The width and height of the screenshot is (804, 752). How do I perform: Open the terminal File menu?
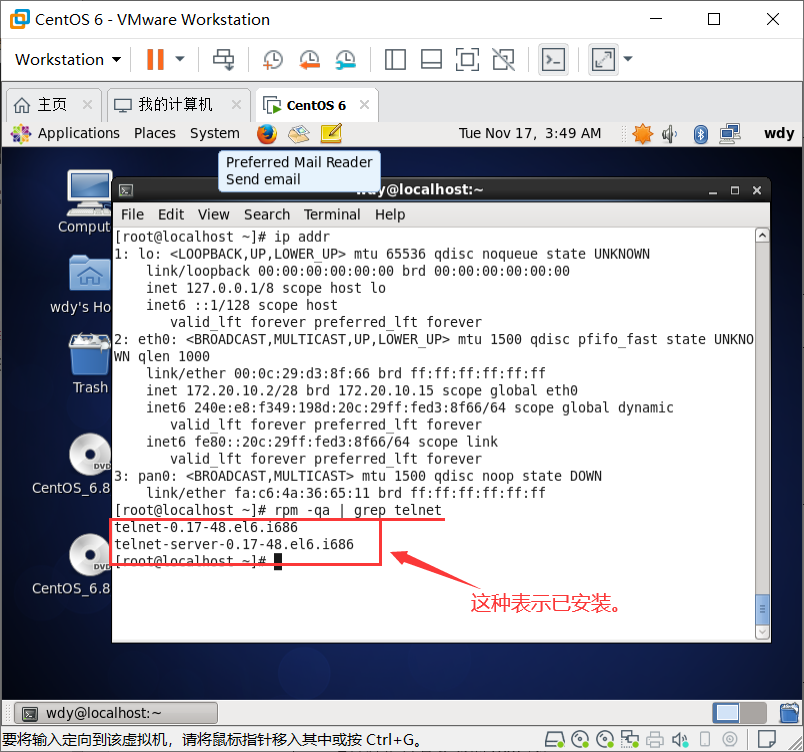[x=132, y=214]
